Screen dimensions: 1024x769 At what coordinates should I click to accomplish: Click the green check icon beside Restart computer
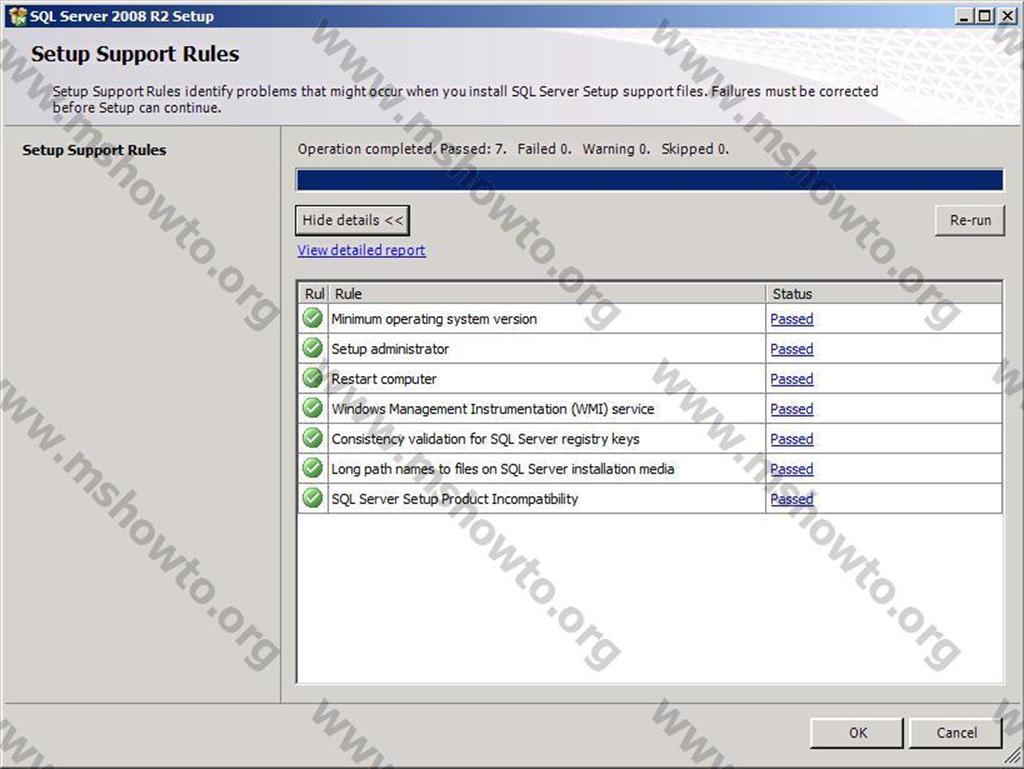click(x=313, y=379)
